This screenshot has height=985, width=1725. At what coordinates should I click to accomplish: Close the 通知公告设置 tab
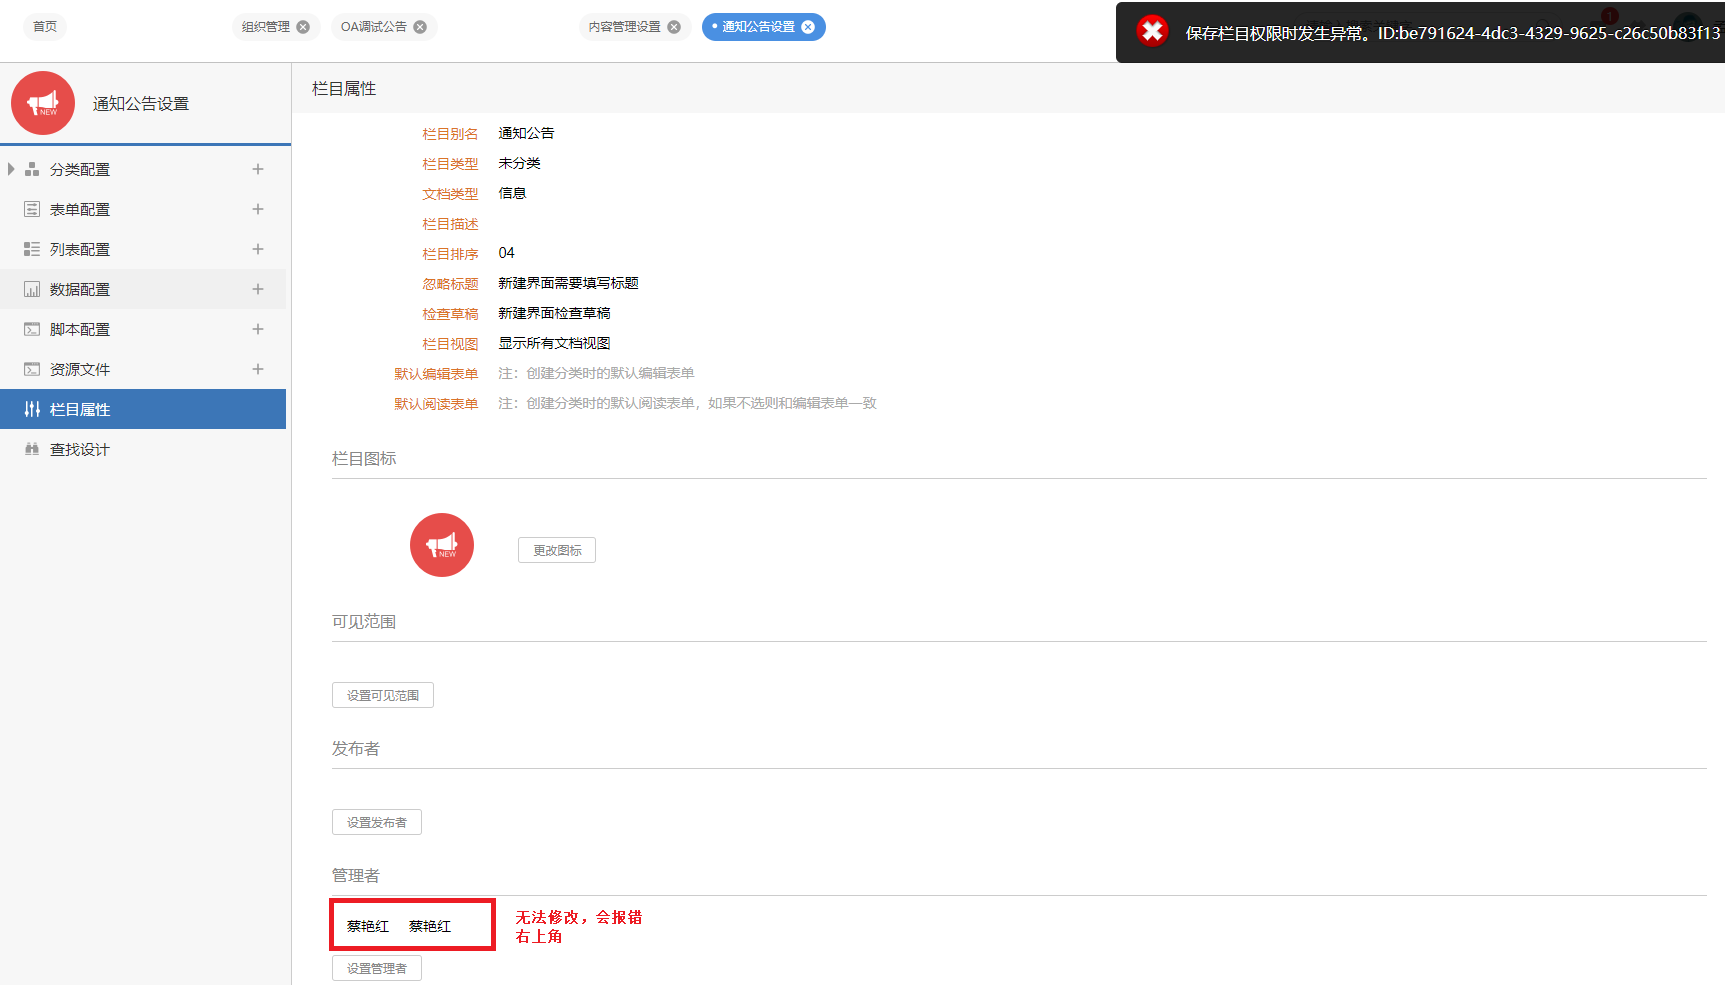(808, 27)
